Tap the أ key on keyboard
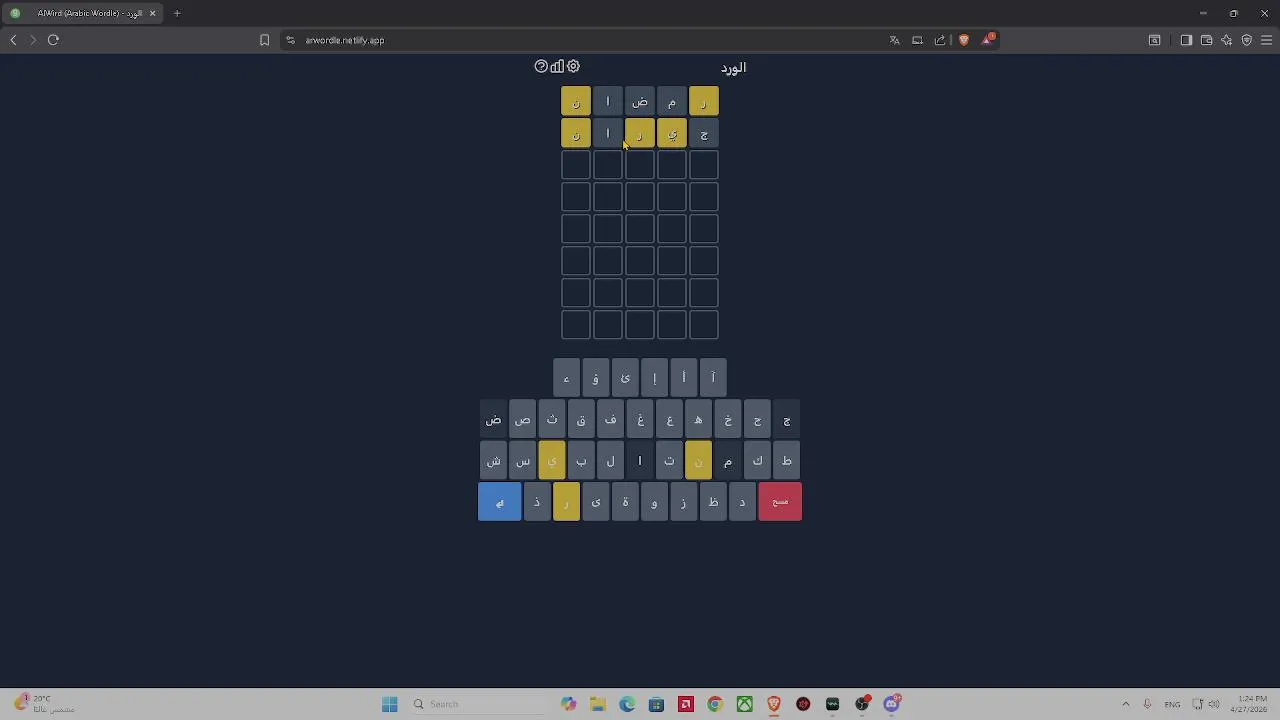Image resolution: width=1280 pixels, height=720 pixels. [x=683, y=377]
